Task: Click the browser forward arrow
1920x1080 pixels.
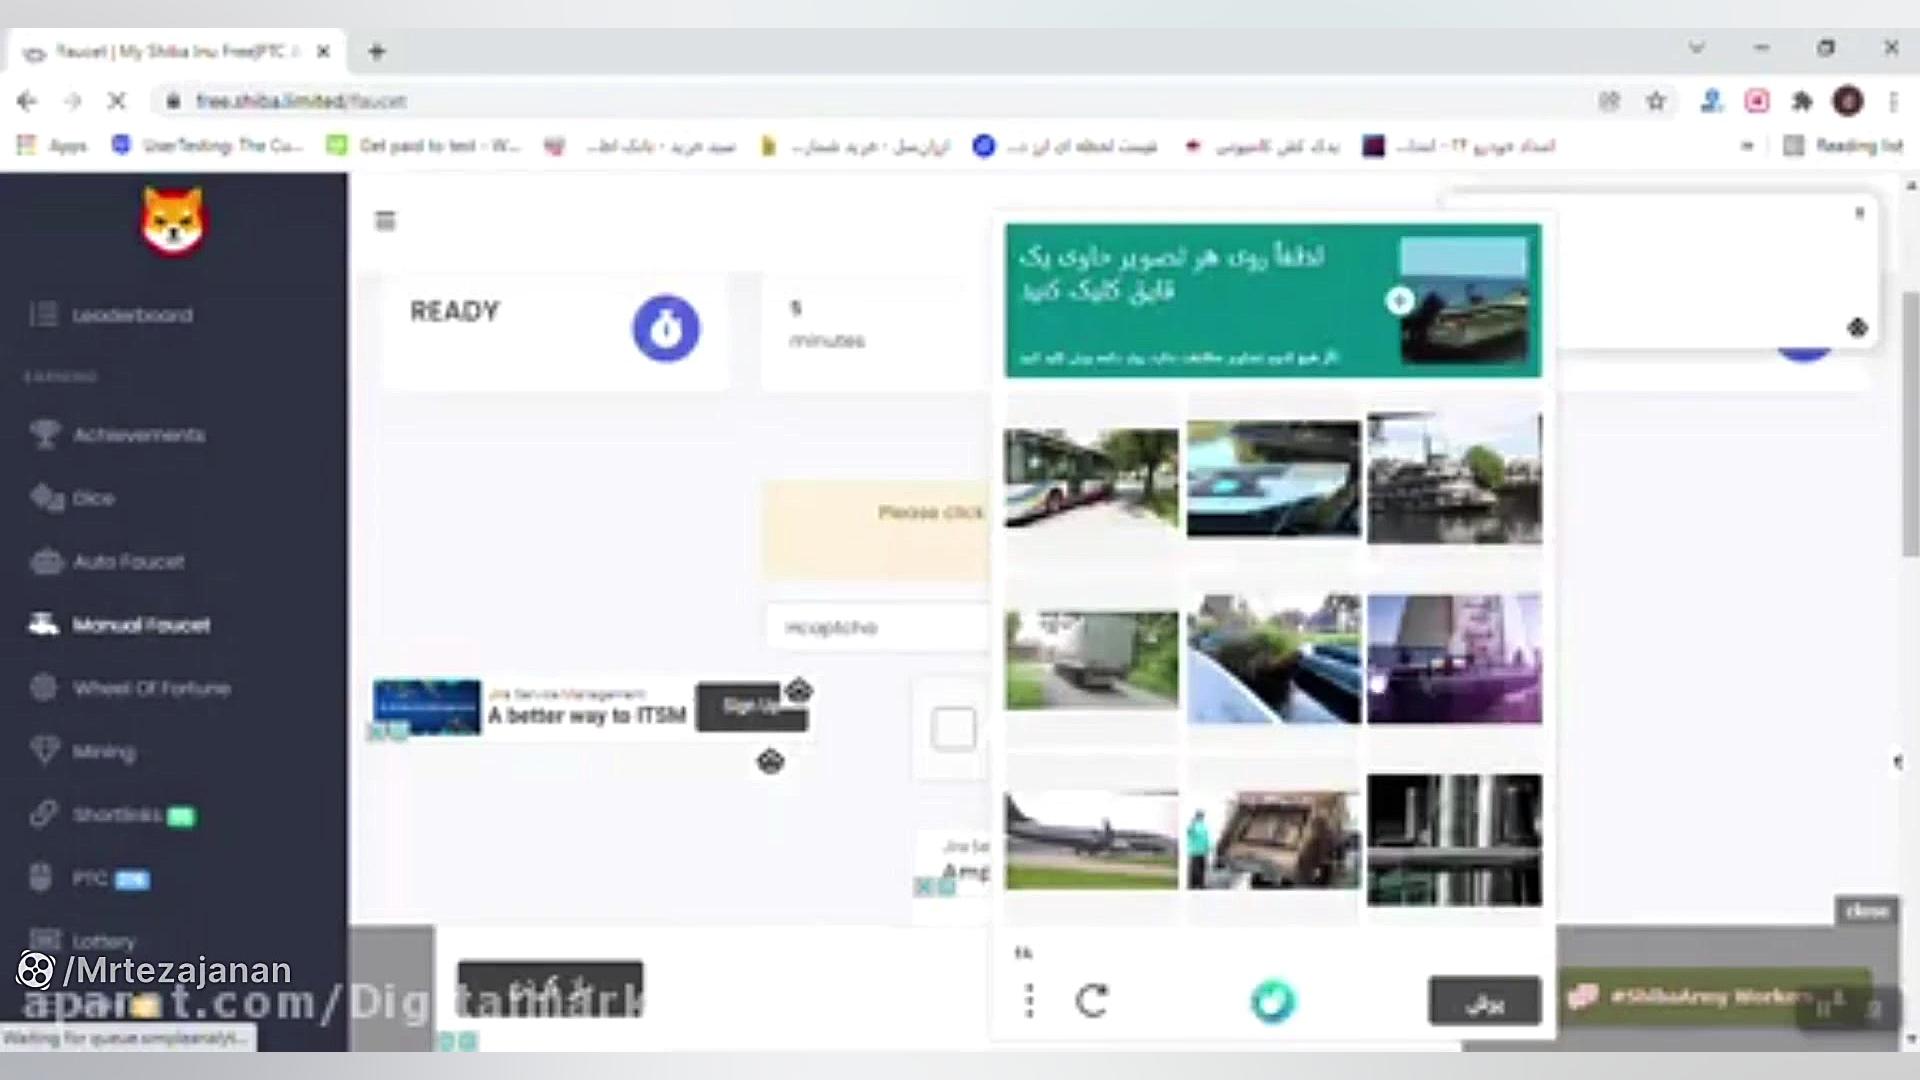Action: [x=72, y=101]
